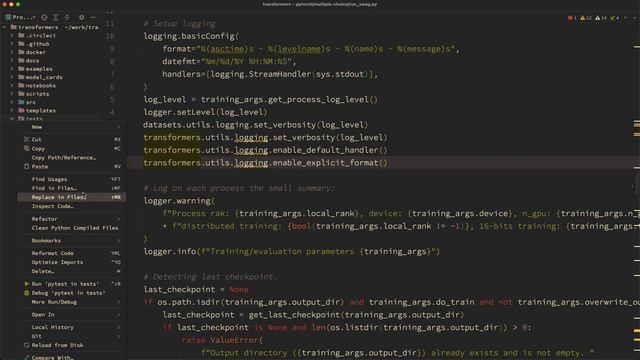Select the notebooks folder icon
Screen dimensions: 640x360
pyautogui.click(x=21, y=86)
